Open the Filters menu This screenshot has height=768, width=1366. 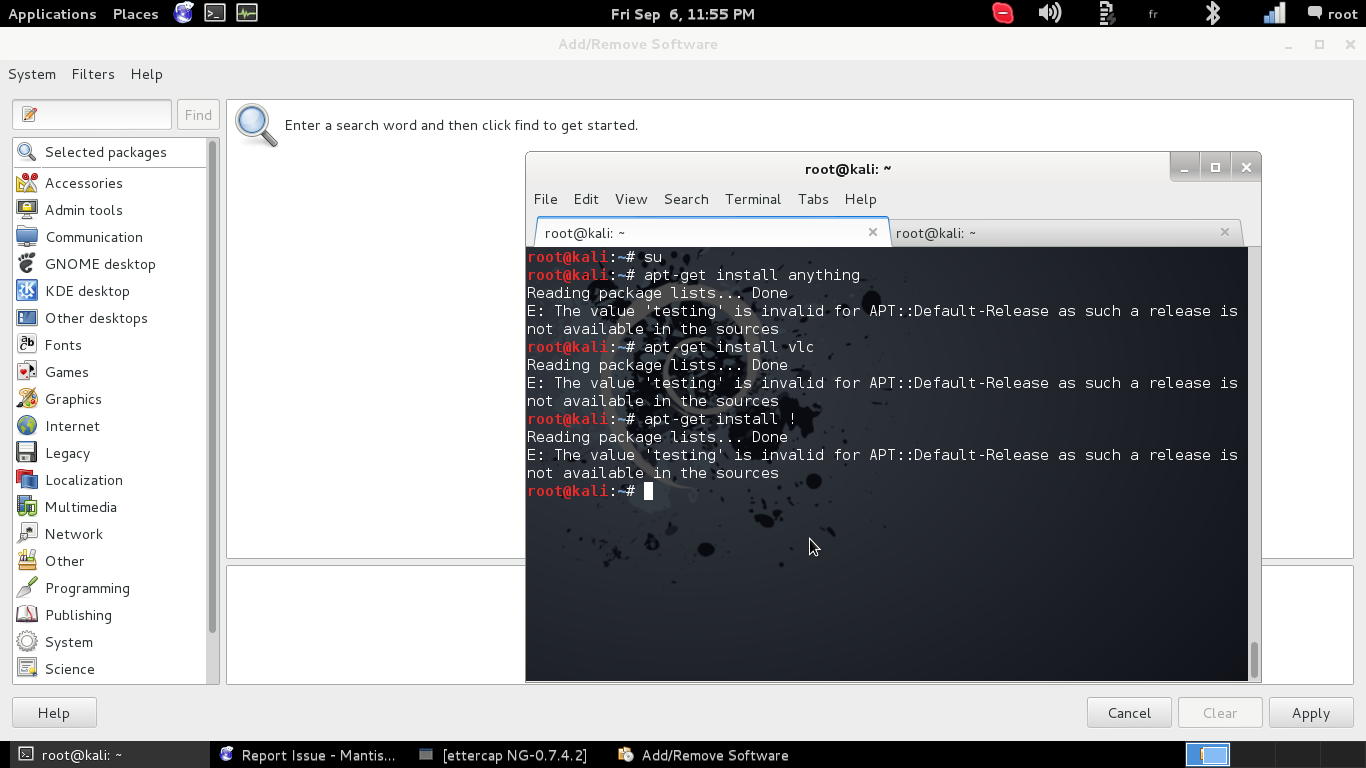[93, 74]
